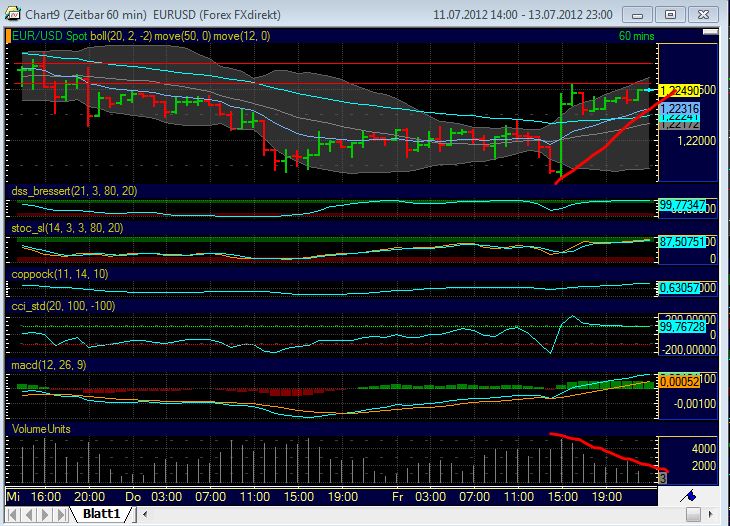Click the date range 11.07.2012 14:00 - 13.07.2012 23:00
The image size is (730, 526).
[x=523, y=14]
